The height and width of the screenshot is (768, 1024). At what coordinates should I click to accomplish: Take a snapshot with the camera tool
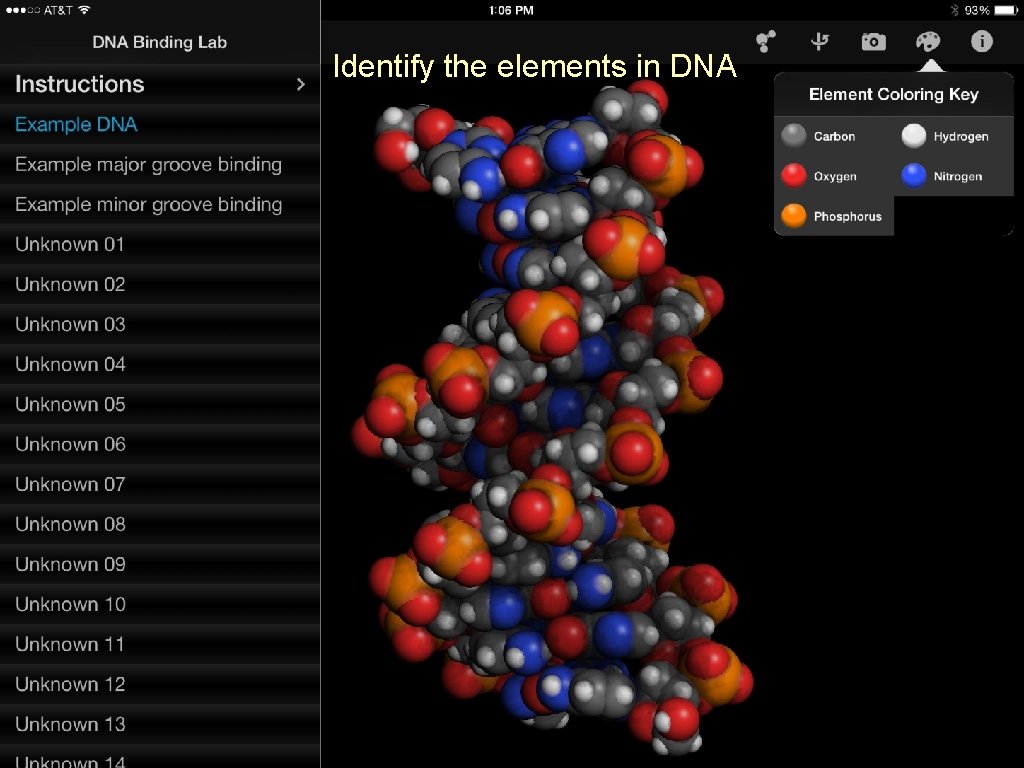click(873, 41)
